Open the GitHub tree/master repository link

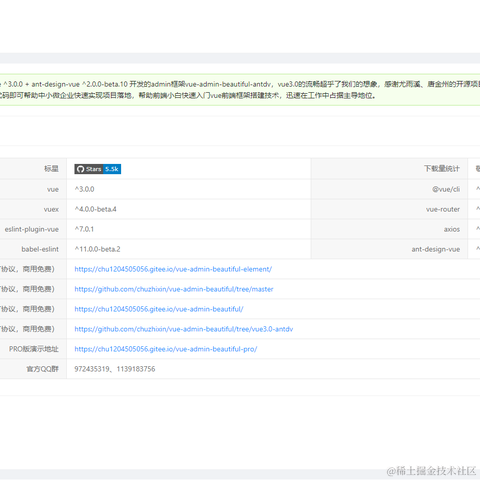click(x=174, y=289)
